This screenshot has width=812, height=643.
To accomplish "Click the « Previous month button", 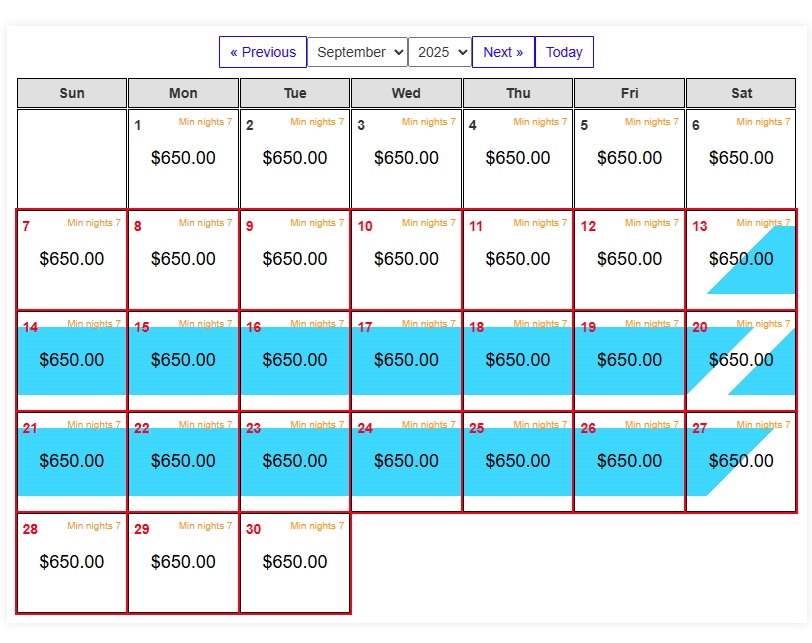I will 263,52.
